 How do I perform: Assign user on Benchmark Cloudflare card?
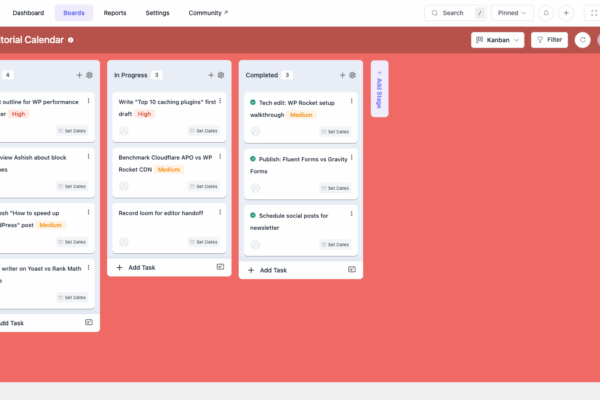(124, 186)
